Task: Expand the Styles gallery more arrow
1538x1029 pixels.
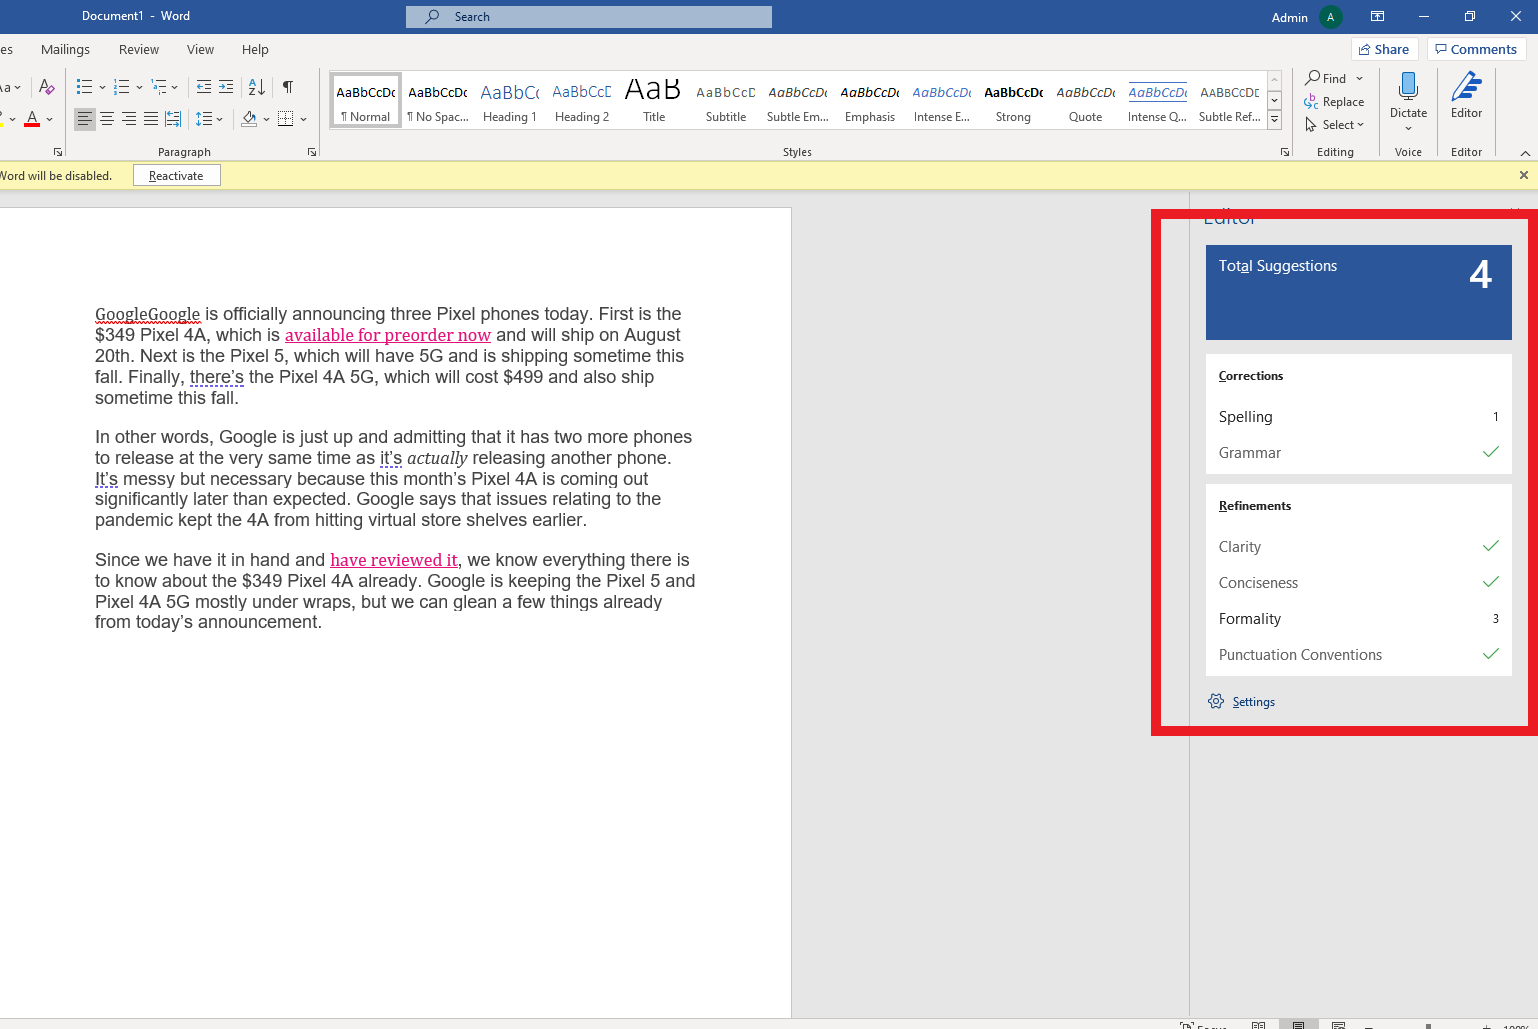Action: [x=1274, y=120]
